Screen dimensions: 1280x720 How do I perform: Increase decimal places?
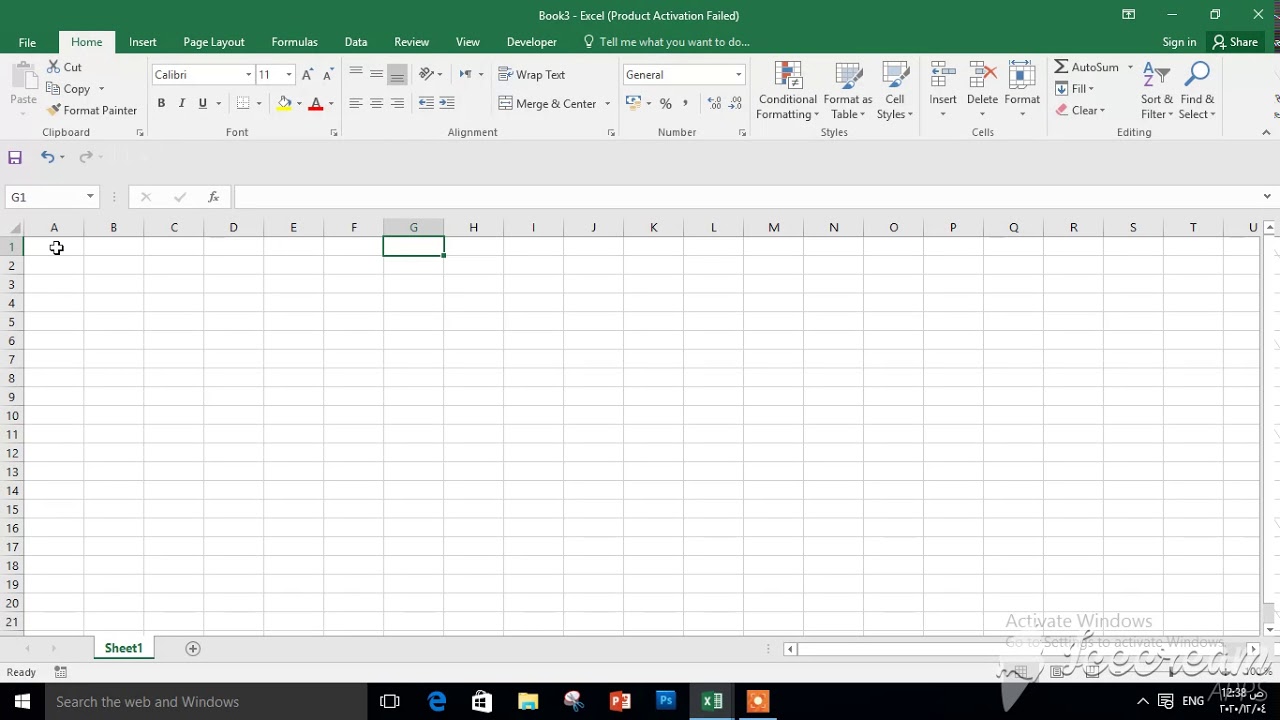coord(714,103)
